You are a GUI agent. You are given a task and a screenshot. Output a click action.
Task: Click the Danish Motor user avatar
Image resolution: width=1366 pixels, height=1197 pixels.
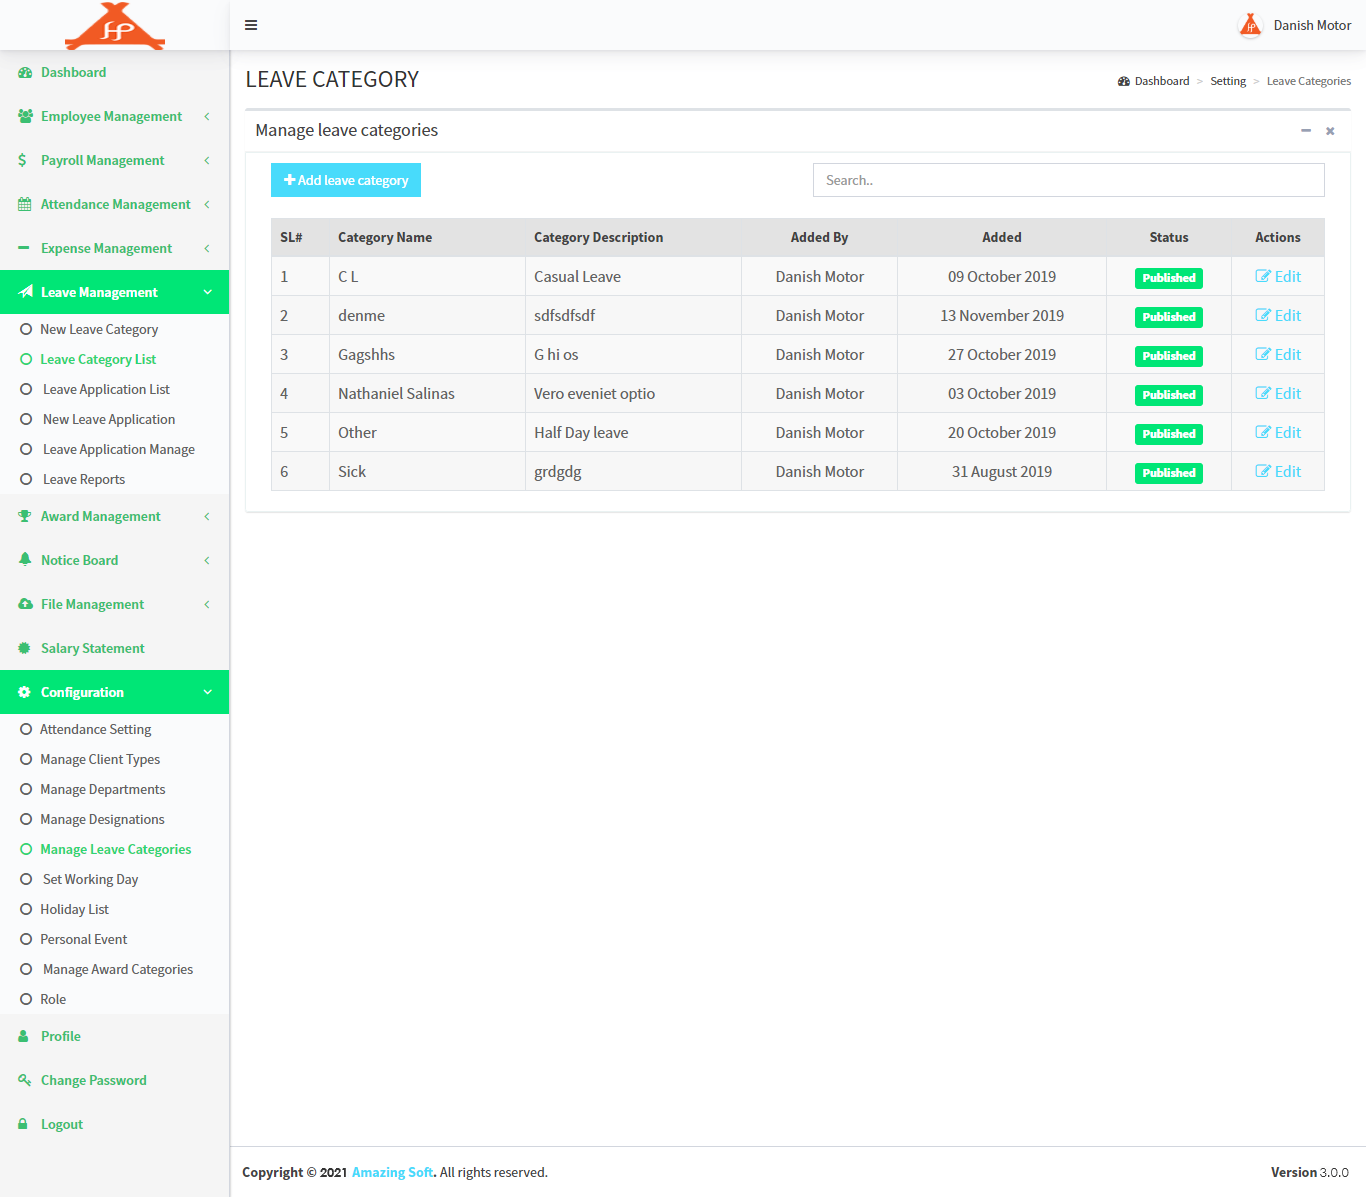[1250, 25]
